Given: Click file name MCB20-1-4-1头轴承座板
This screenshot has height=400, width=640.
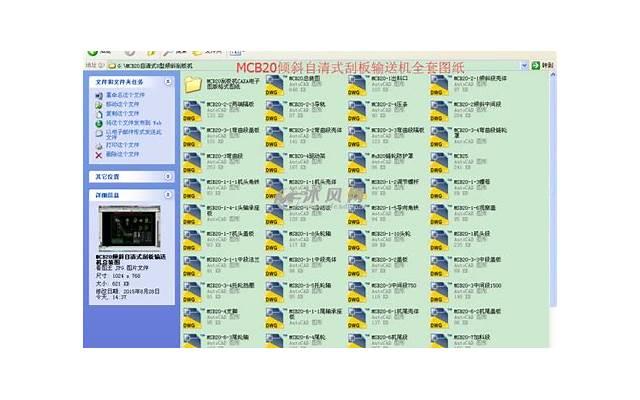Looking at the screenshot, I should (233, 210).
